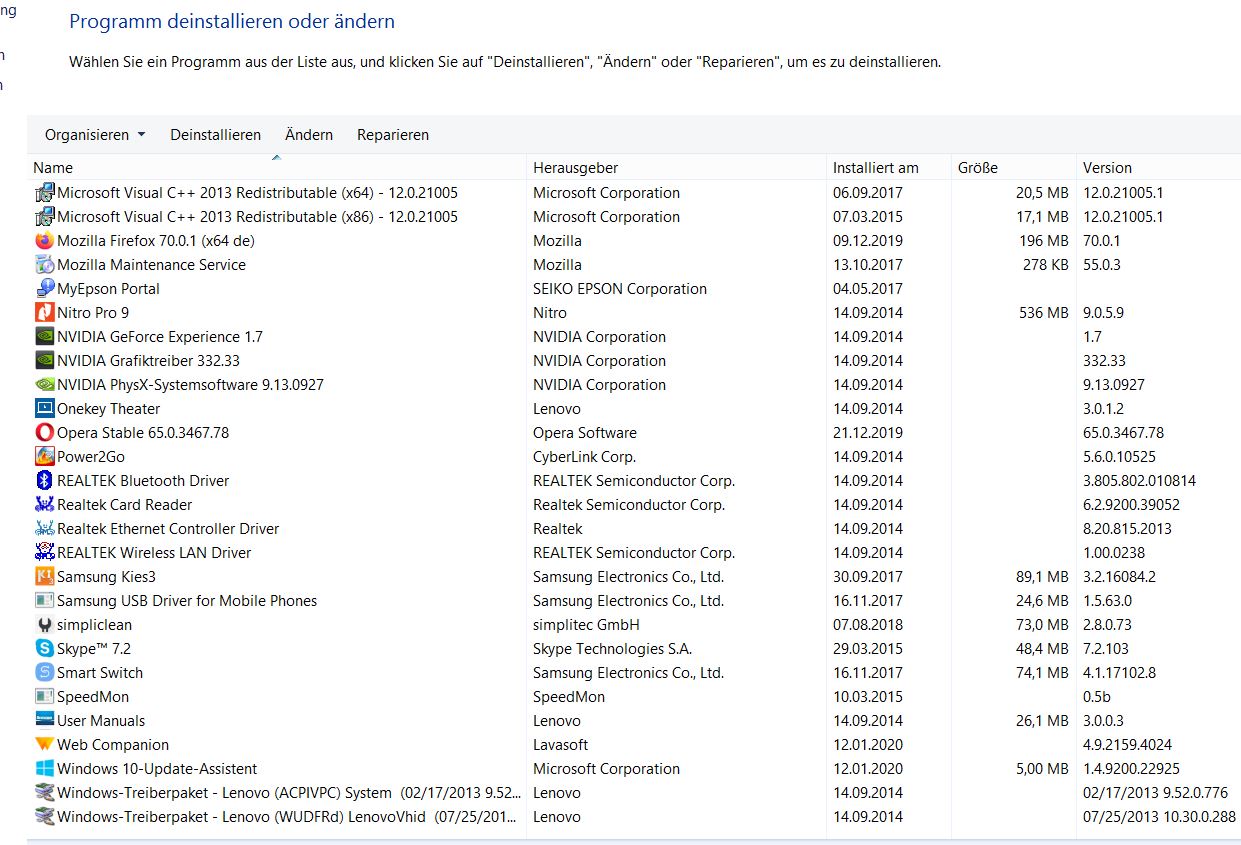Screen dimensions: 1241x845
Task: Click the Samsung USB Driver icon
Action: coord(44,600)
